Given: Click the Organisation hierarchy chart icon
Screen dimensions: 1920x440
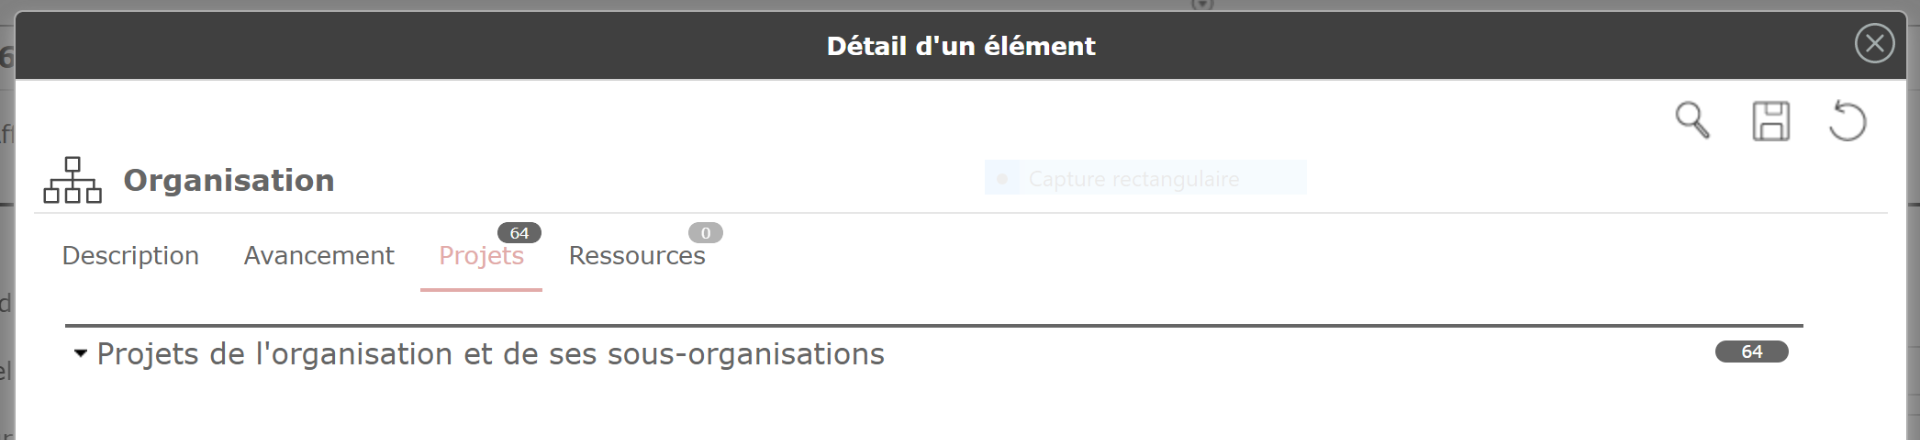Looking at the screenshot, I should pyautogui.click(x=72, y=180).
